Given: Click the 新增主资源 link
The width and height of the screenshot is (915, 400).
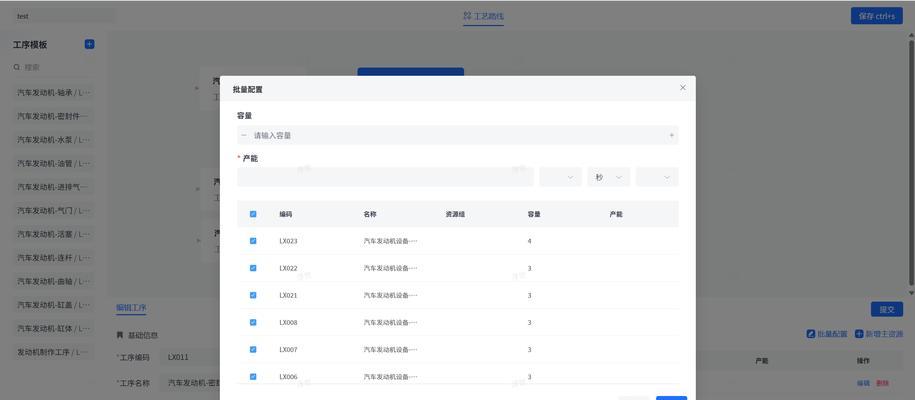Looking at the screenshot, I should pyautogui.click(x=883, y=334).
